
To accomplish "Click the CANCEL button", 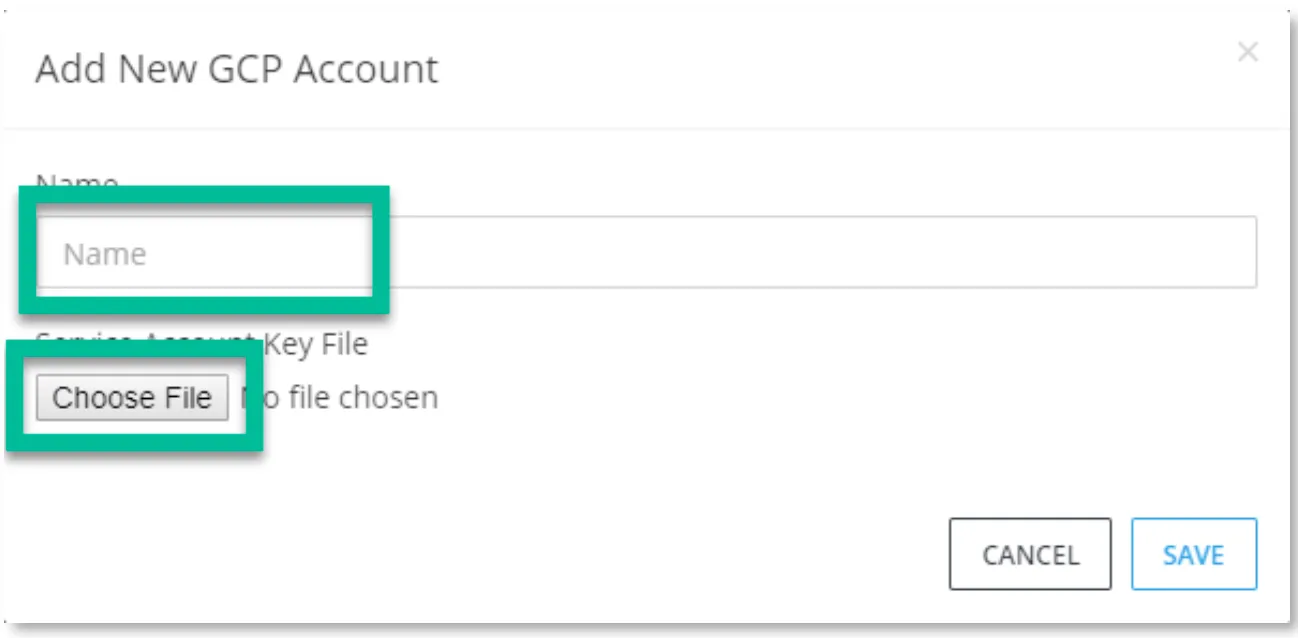I will (x=1030, y=554).
